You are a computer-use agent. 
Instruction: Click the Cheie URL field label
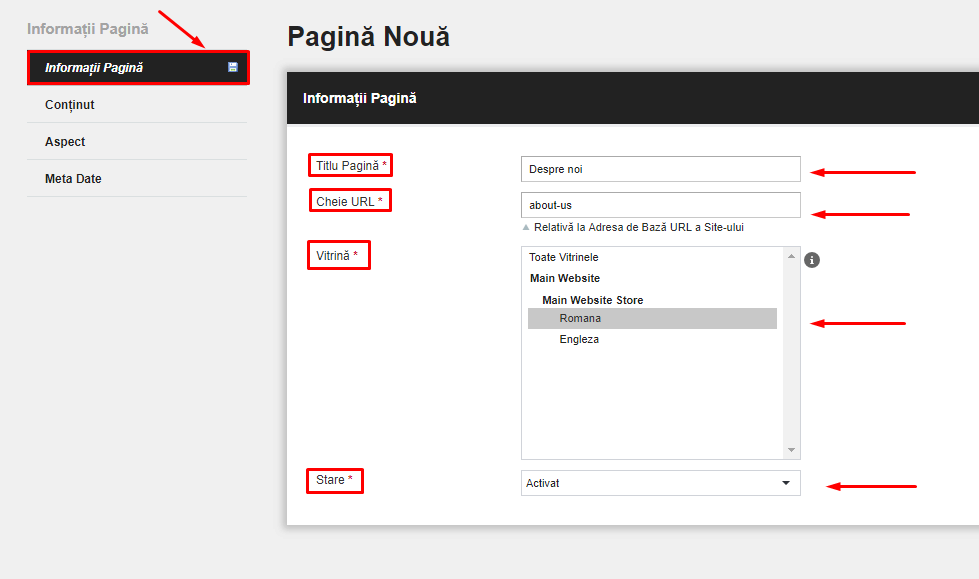[350, 201]
